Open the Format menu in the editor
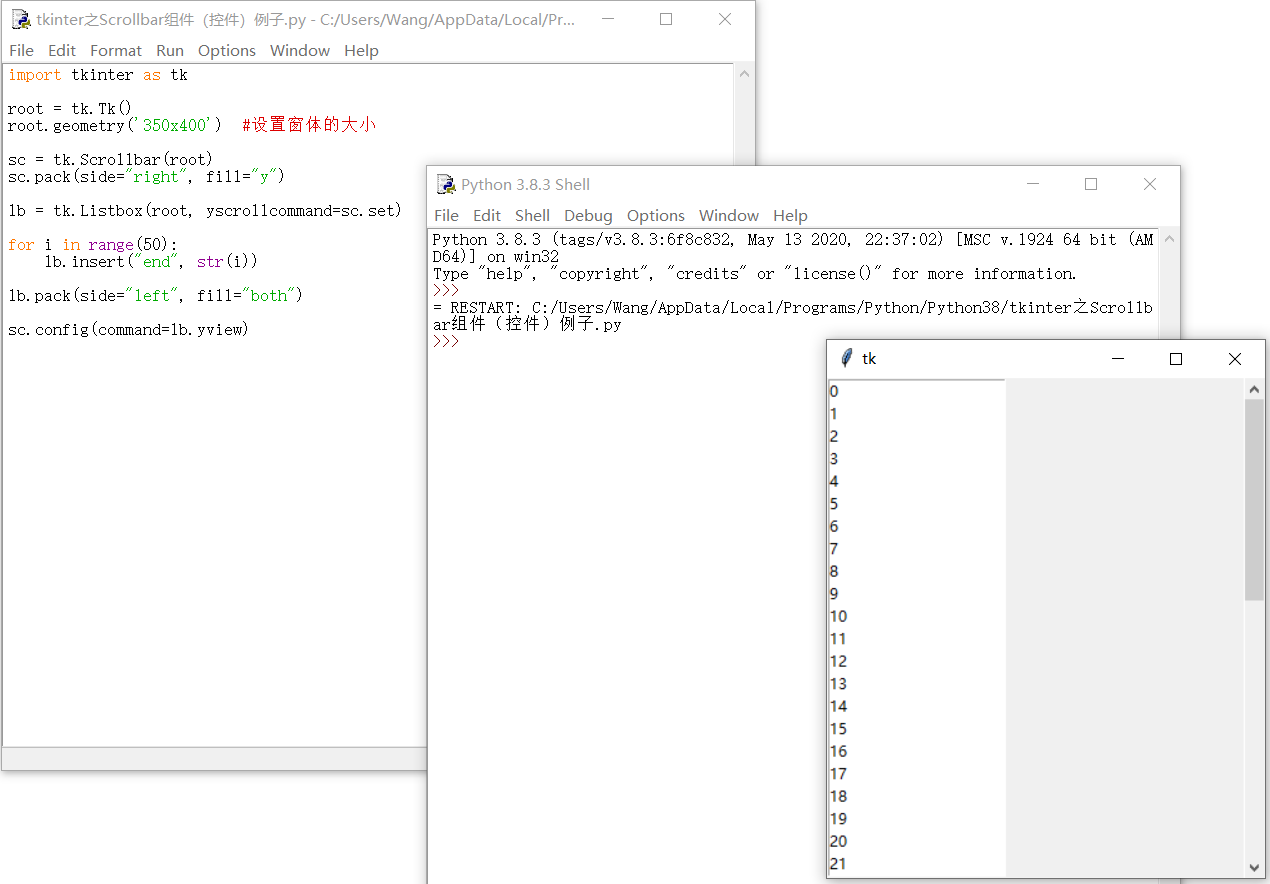The image size is (1270, 884). (115, 50)
